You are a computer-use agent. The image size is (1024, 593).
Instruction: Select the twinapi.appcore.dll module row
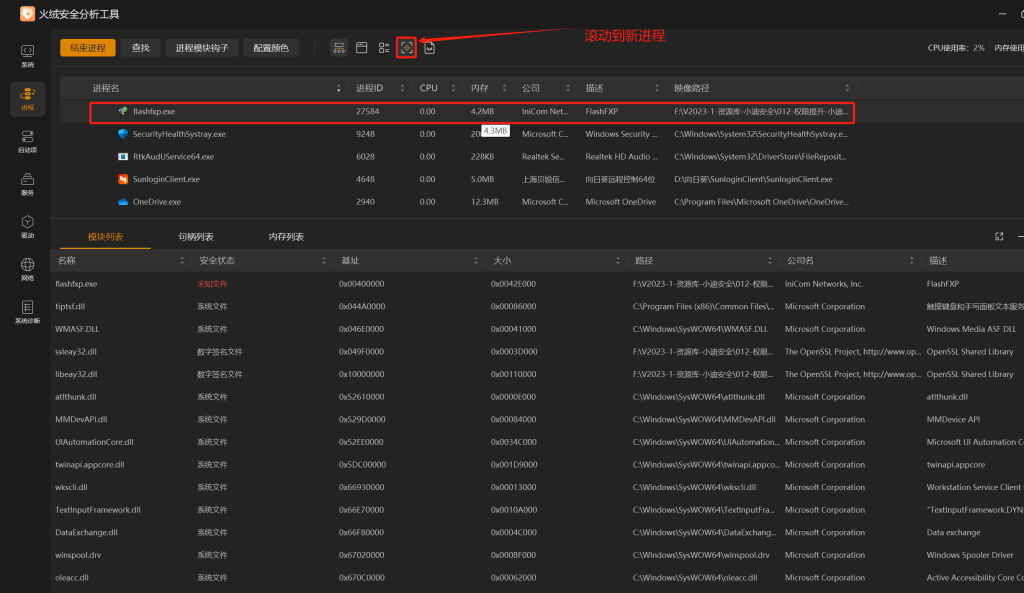(x=537, y=465)
